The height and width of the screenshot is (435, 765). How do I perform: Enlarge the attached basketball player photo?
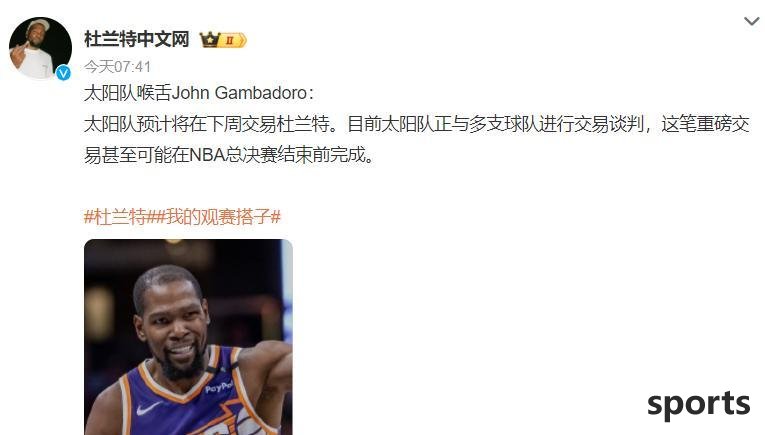coord(188,337)
